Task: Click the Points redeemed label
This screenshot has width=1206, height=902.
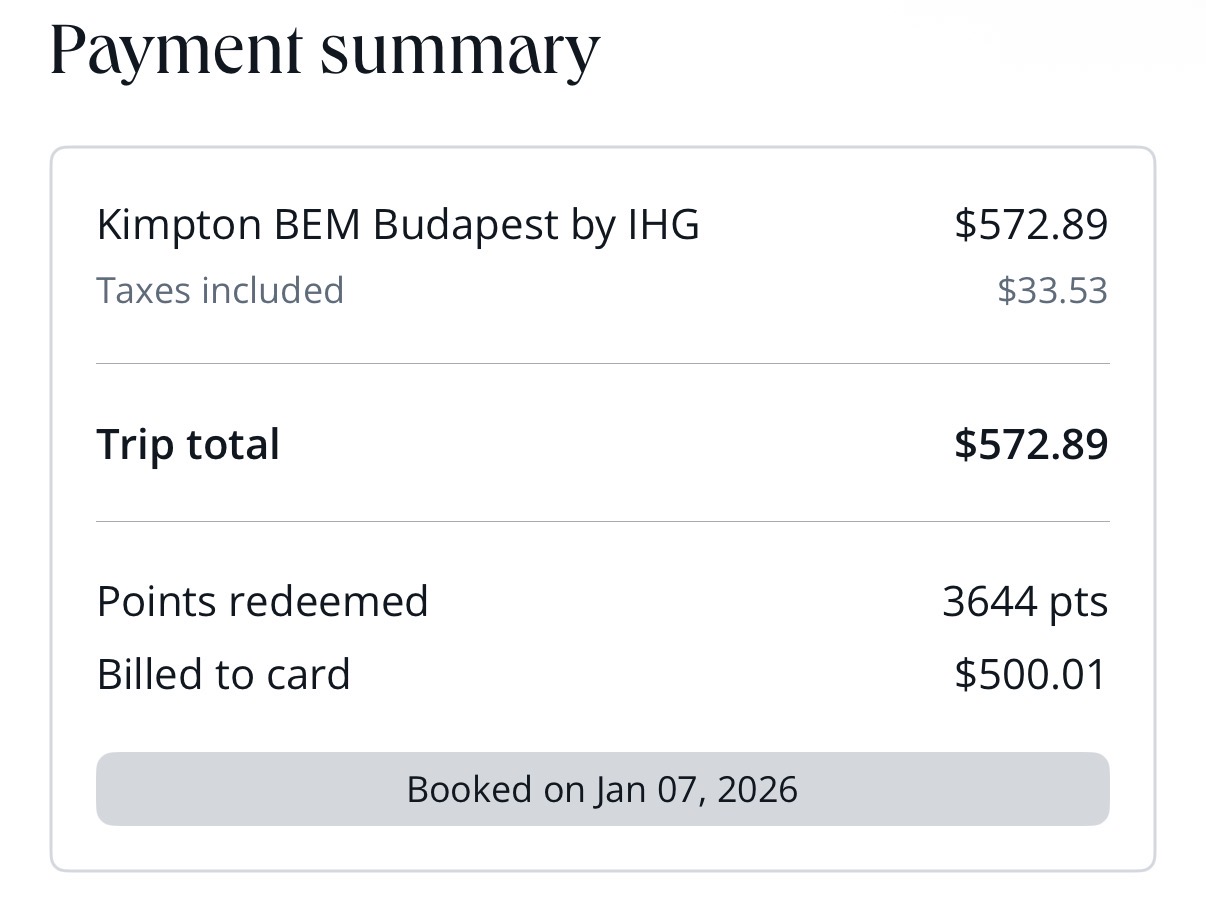Action: tap(262, 602)
